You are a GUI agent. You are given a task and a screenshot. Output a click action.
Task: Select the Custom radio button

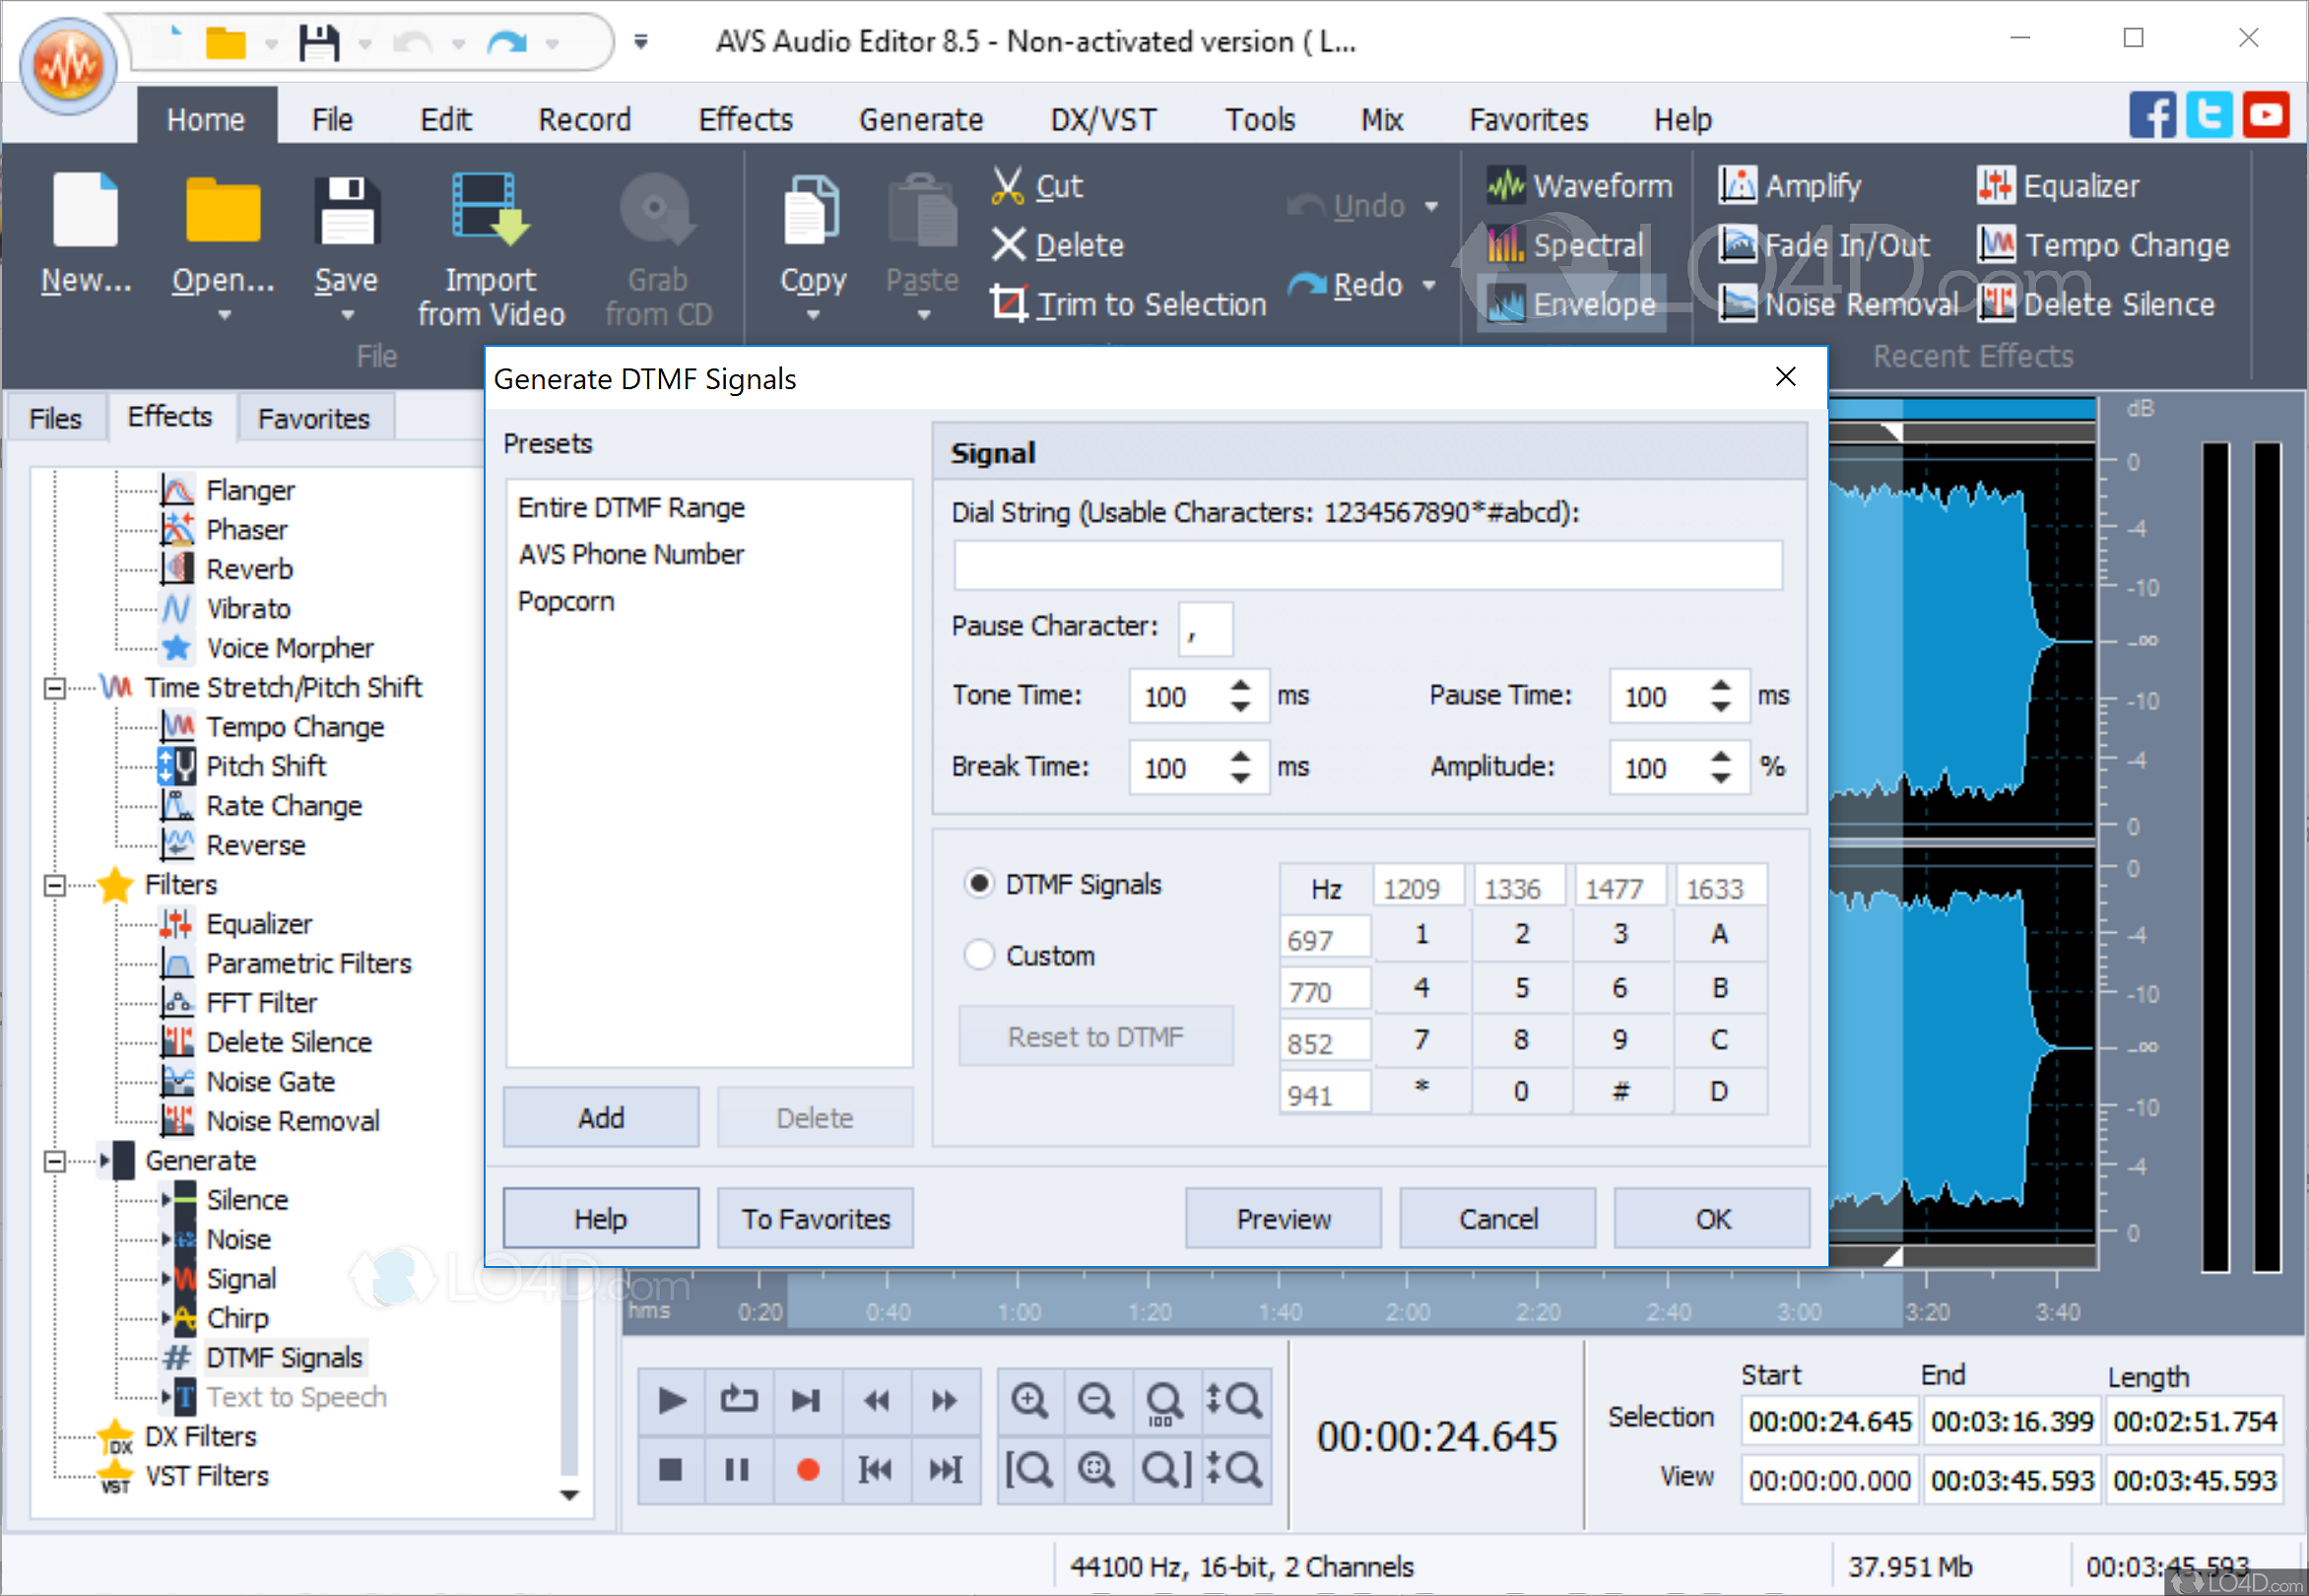pos(979,955)
